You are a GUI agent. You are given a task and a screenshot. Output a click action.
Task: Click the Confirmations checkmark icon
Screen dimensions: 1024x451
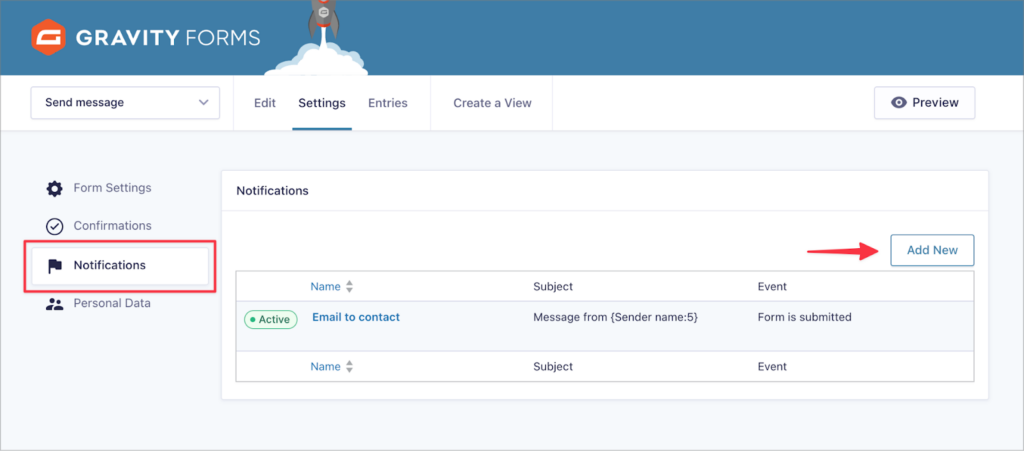(54, 226)
